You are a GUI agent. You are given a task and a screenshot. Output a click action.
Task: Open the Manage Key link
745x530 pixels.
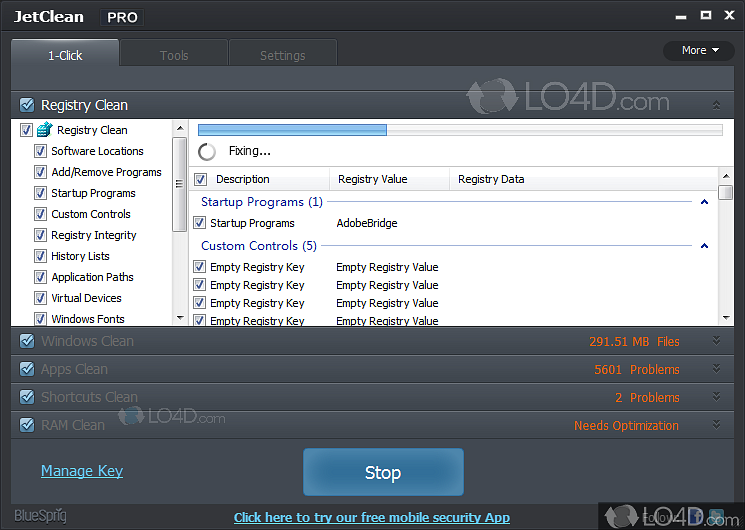pyautogui.click(x=82, y=471)
